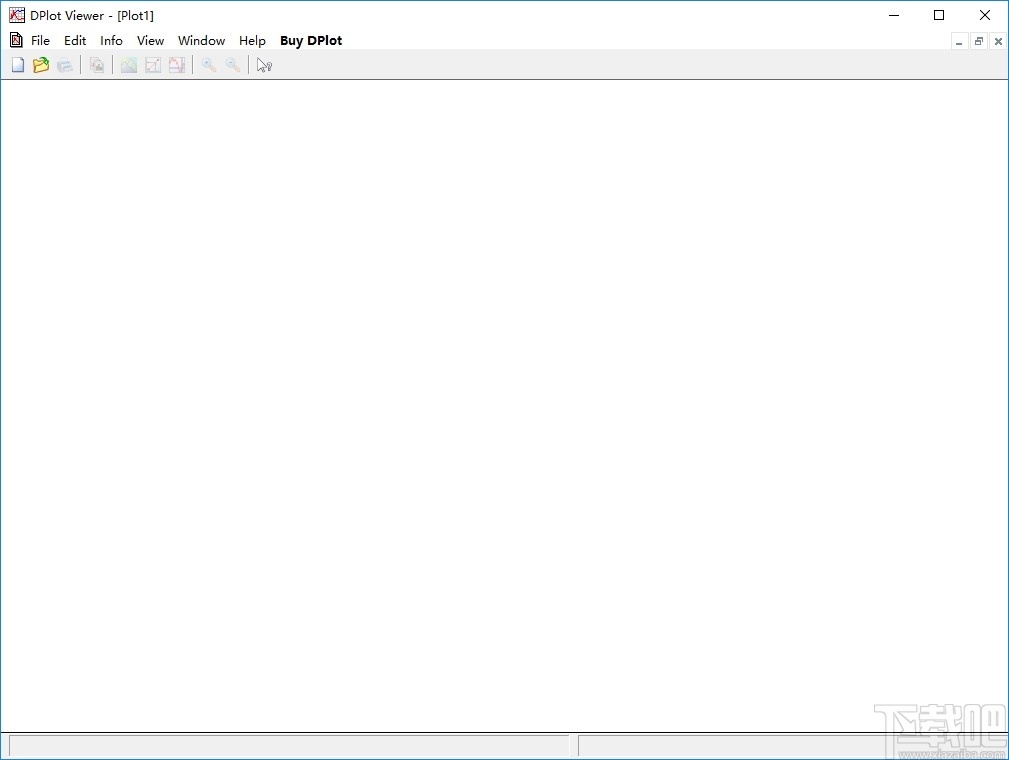The image size is (1009, 760).
Task: Copy the plot picture to clipboard
Action: [97, 64]
